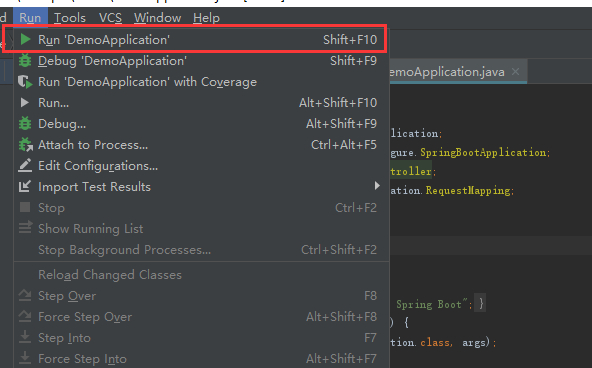
Task: Click the green bug icon beside Debug 'DemoApplication'
Action: 25,60
